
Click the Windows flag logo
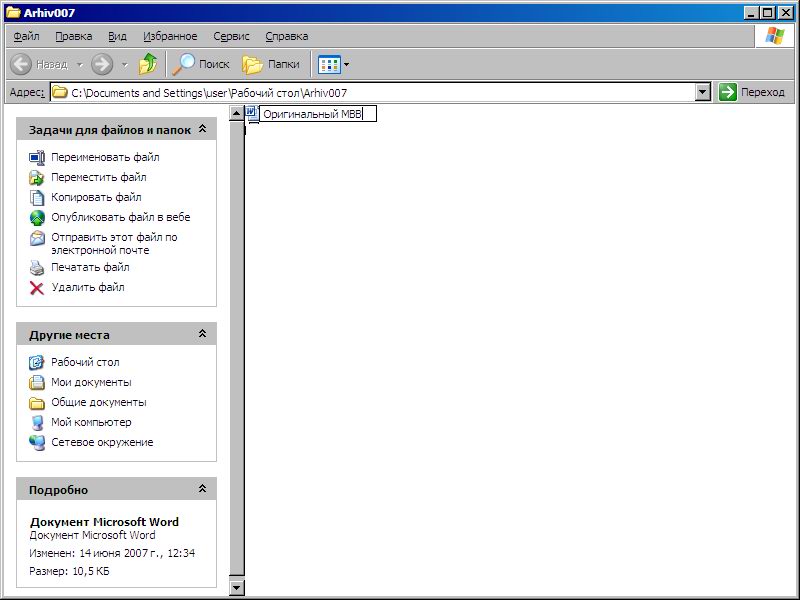coord(774,36)
